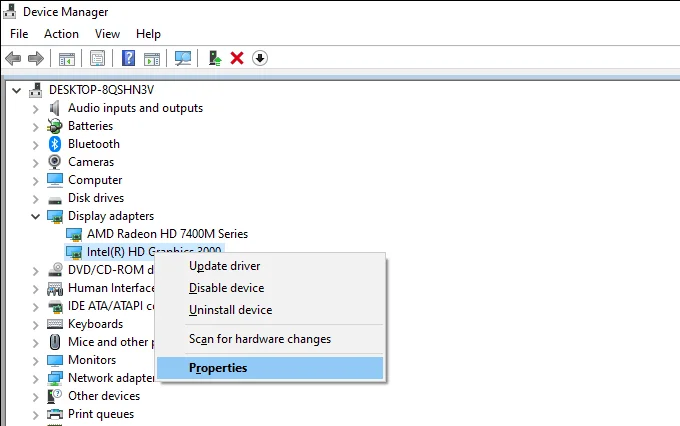Select Update driver in context menu
680x426 pixels.
pos(225,266)
